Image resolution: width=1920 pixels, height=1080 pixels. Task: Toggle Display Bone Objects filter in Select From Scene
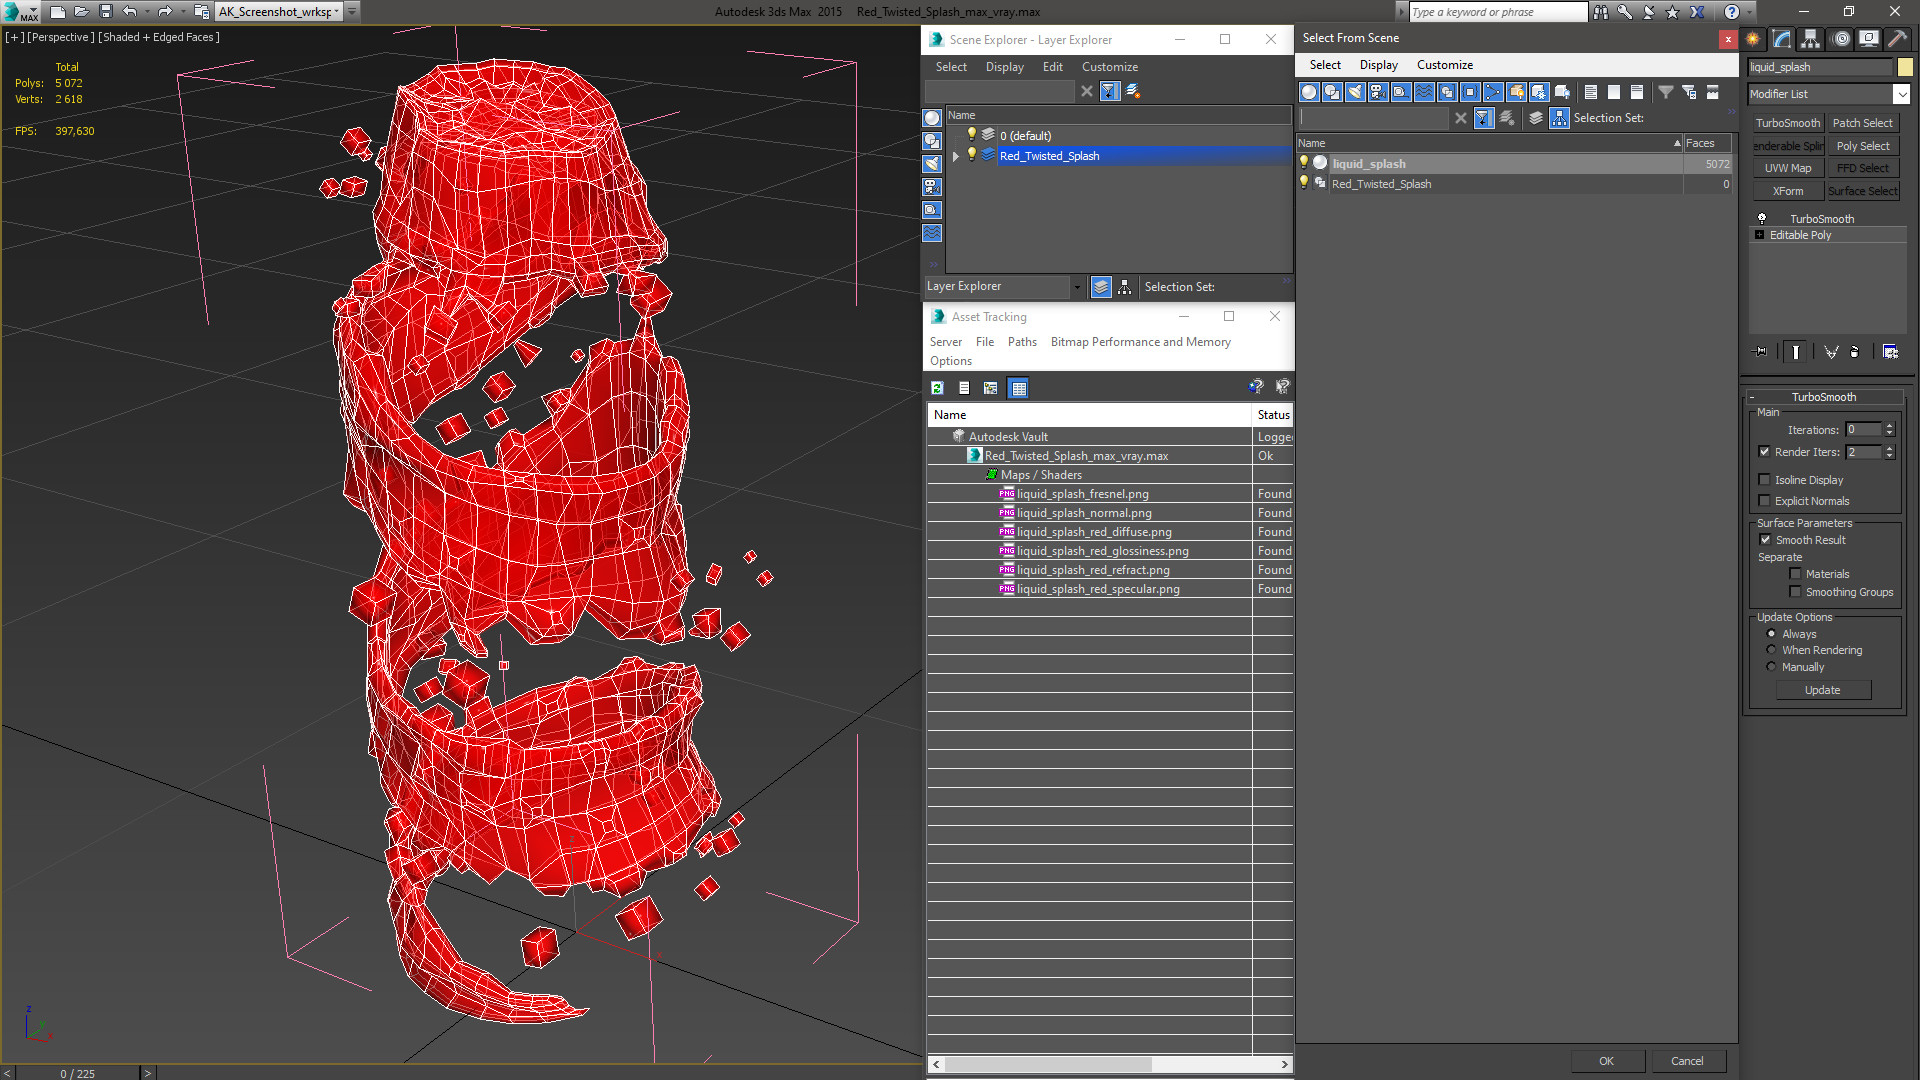click(1493, 92)
